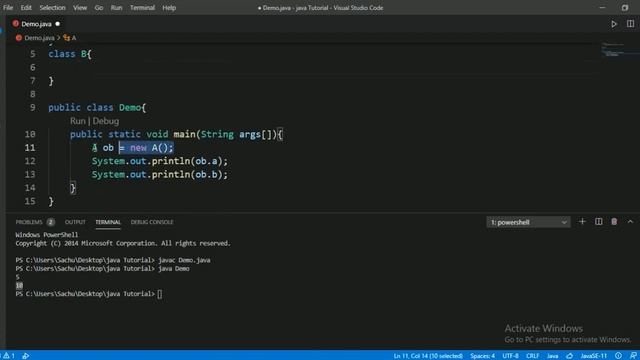Viewport: 640px width, 360px height.
Task: Click the debug launch icon in status bar
Action: pyautogui.click(x=26, y=356)
